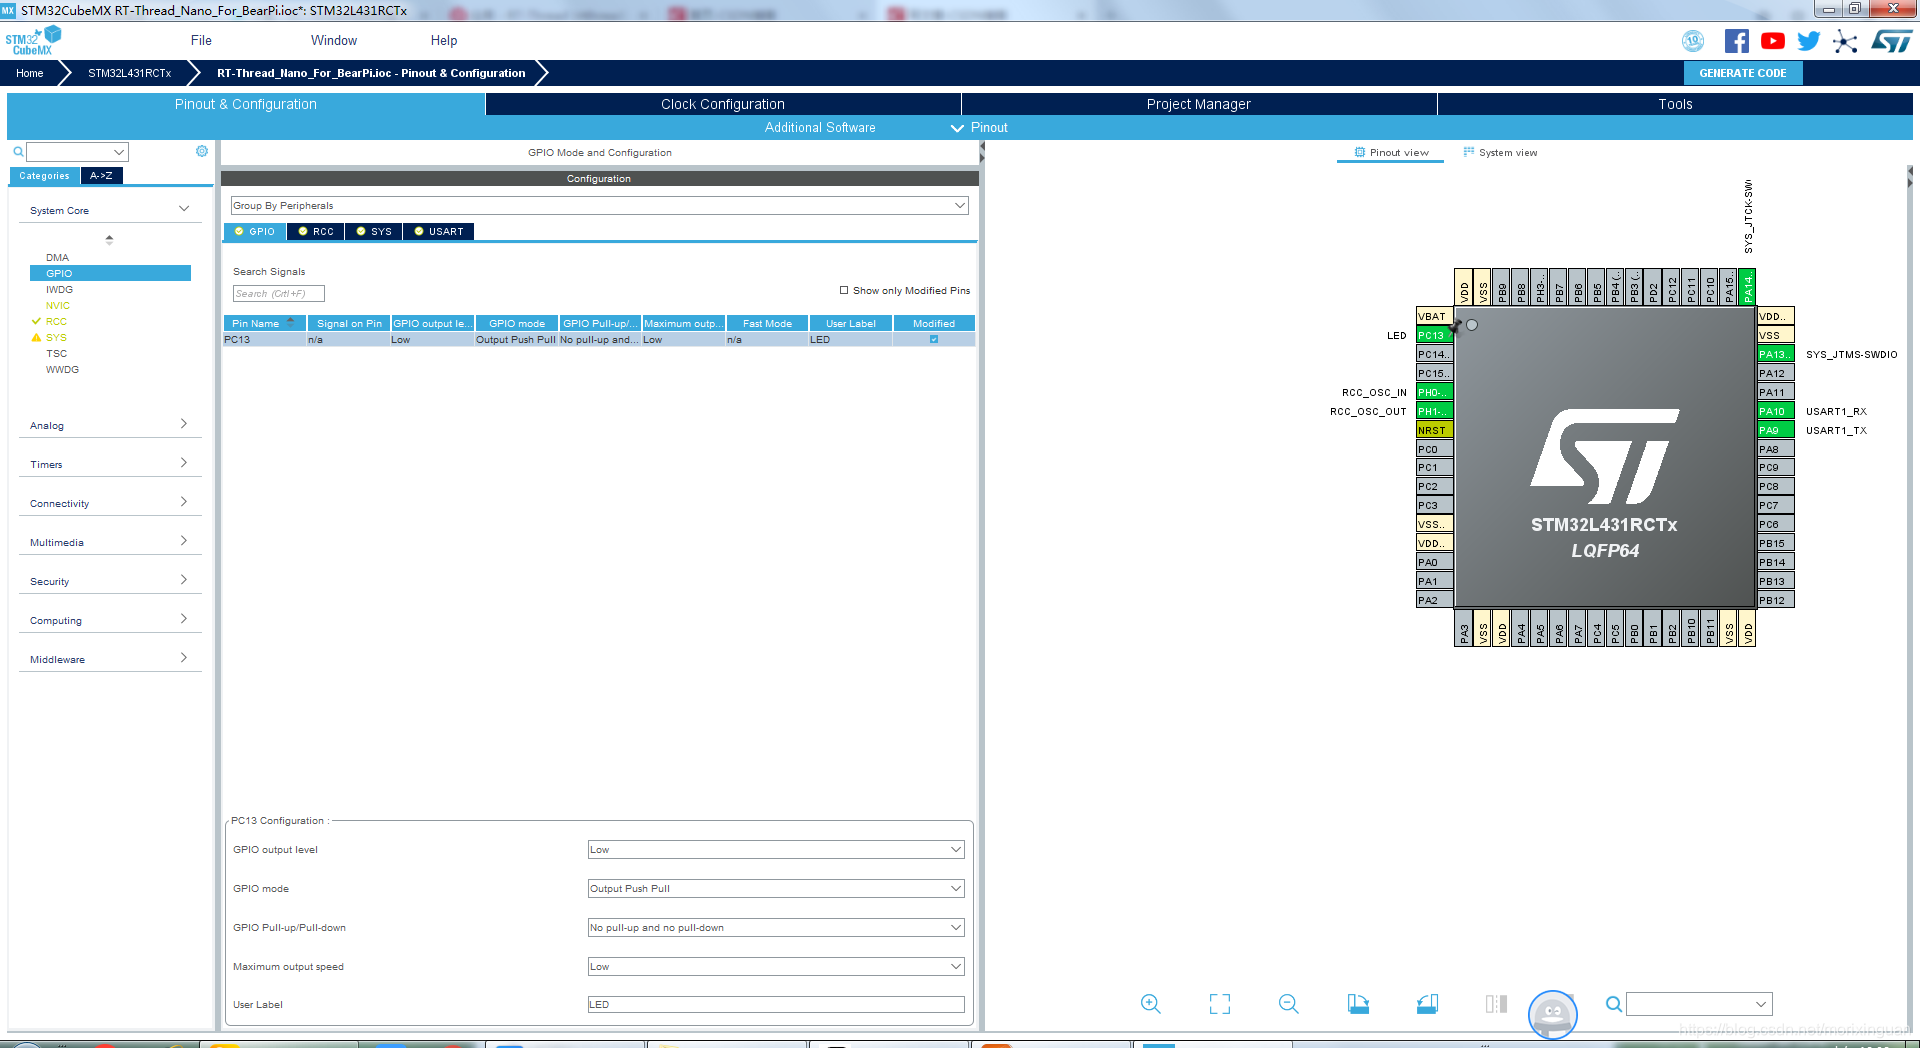Viewport: 1920px width, 1048px height.
Task: Select NRST pin on chip
Action: [1435, 430]
